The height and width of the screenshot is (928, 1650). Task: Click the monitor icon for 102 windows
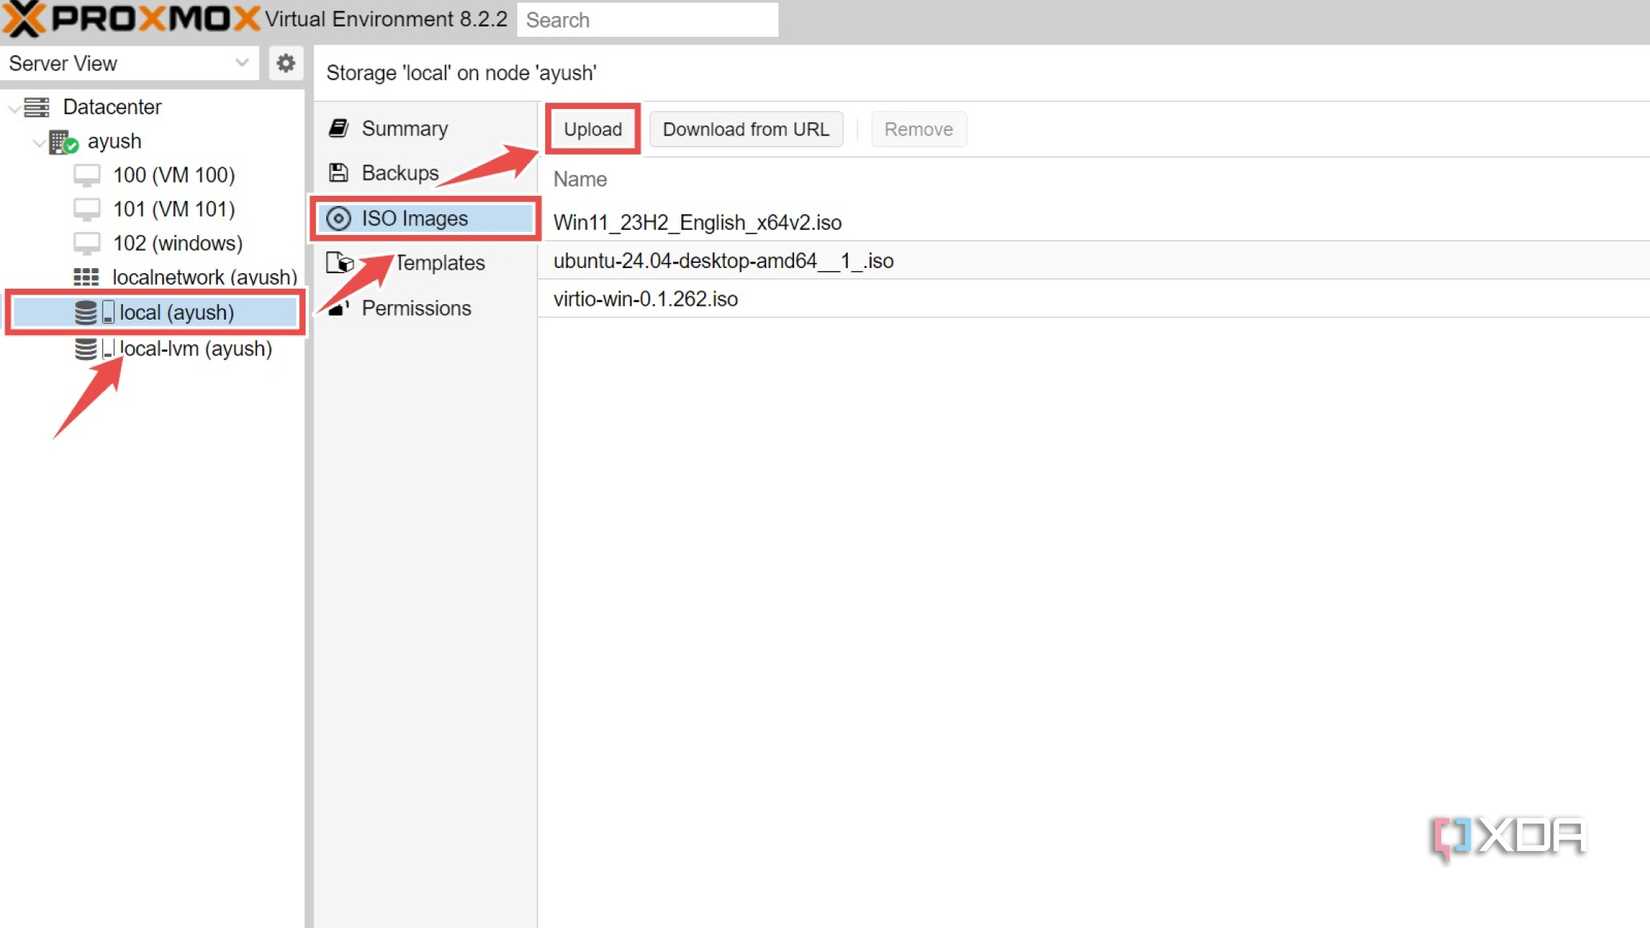coord(87,244)
